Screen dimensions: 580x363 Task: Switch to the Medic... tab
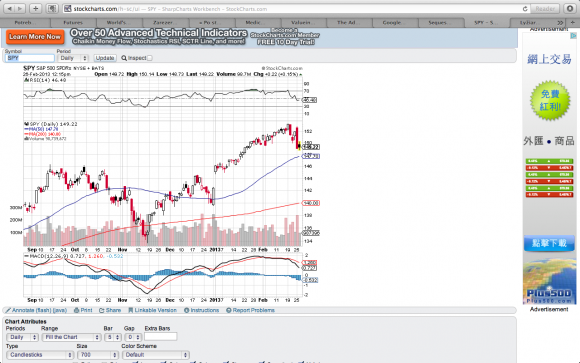click(x=256, y=23)
